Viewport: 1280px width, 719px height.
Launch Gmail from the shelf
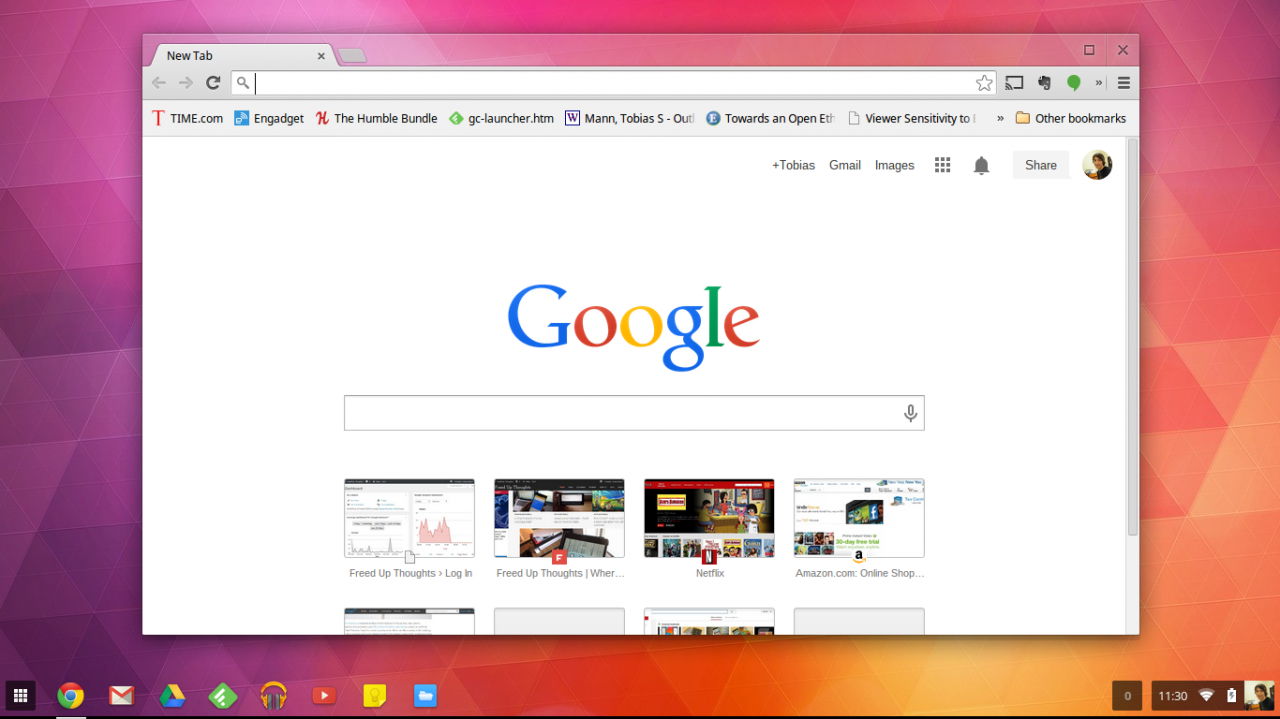(x=121, y=695)
